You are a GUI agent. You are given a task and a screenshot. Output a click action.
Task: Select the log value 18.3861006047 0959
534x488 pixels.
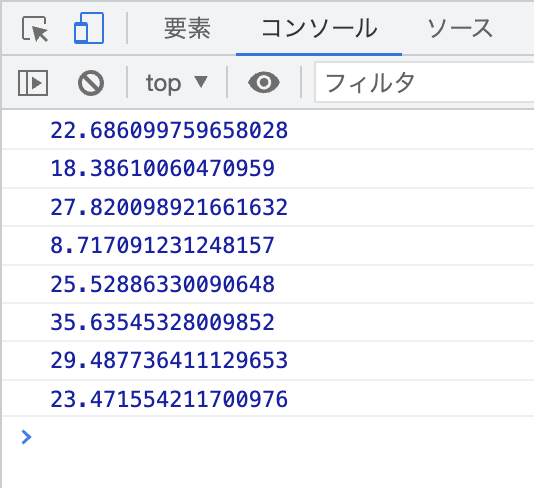point(162,168)
